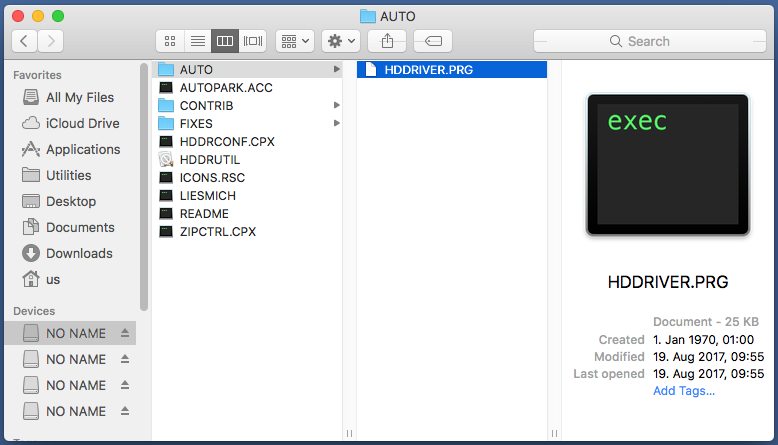
Task: Click the second column resize handle
Action: coord(554,434)
